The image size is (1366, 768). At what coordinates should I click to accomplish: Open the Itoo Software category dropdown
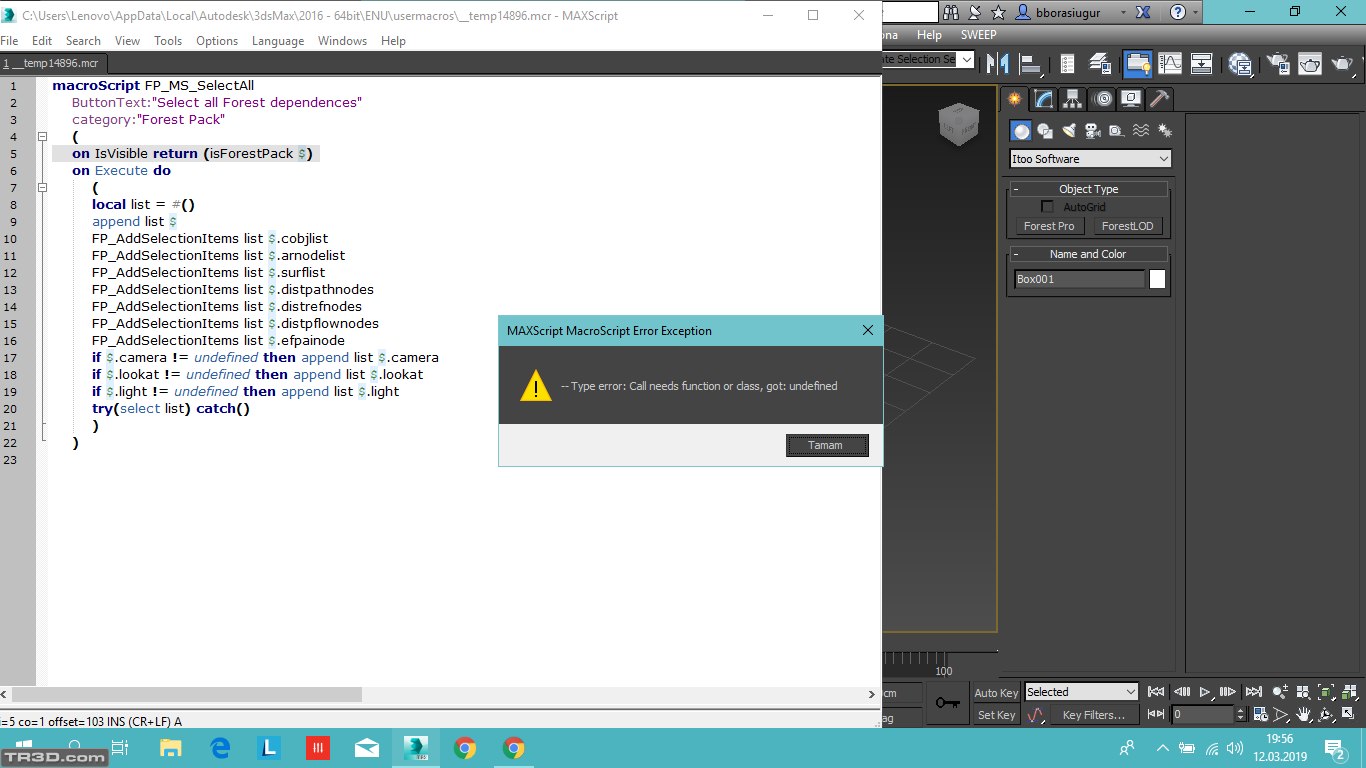coord(1090,159)
